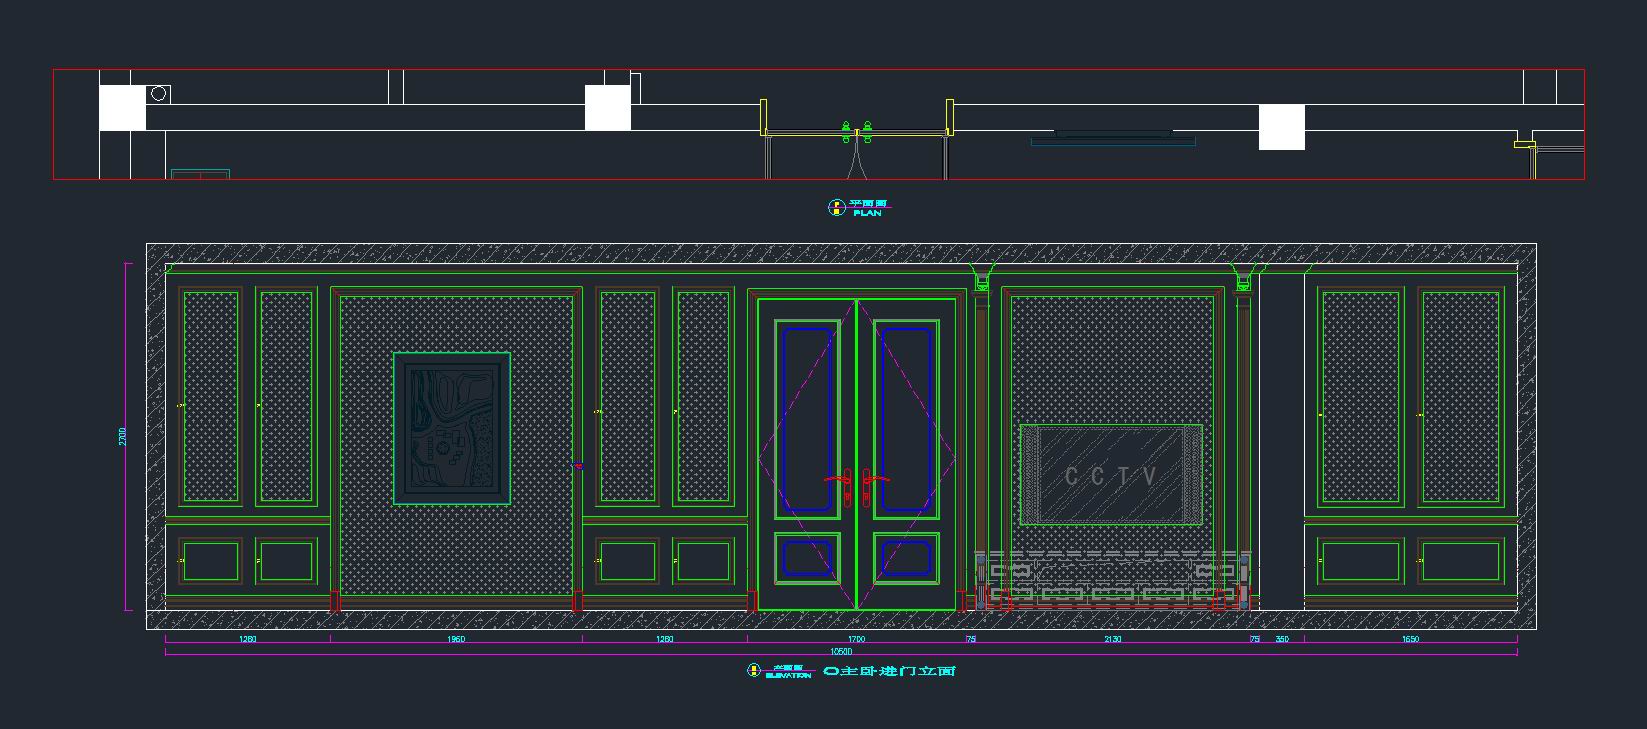This screenshot has height=729, width=1647.
Task: Click the ELEVATION view title symbol
Action: (x=754, y=671)
